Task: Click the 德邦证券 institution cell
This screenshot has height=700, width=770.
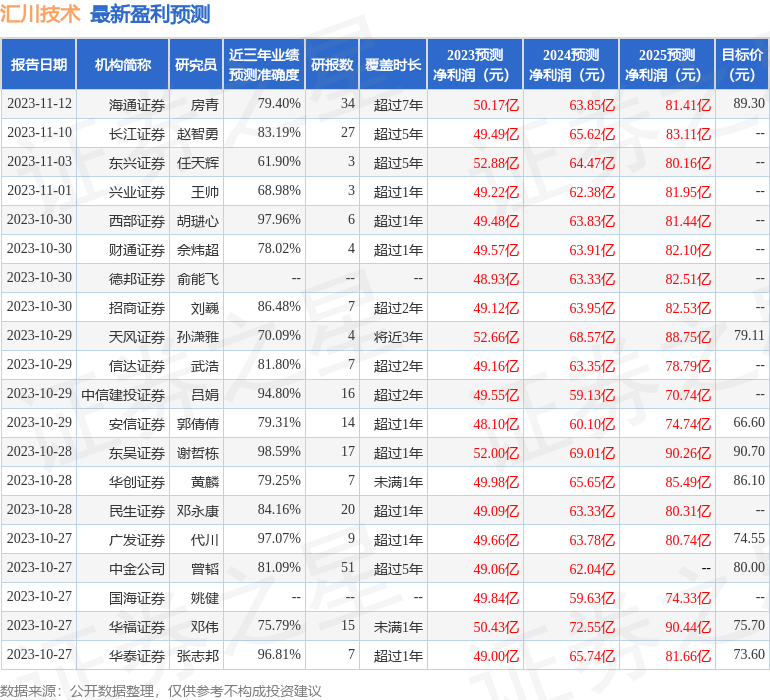Action: [x=137, y=279]
